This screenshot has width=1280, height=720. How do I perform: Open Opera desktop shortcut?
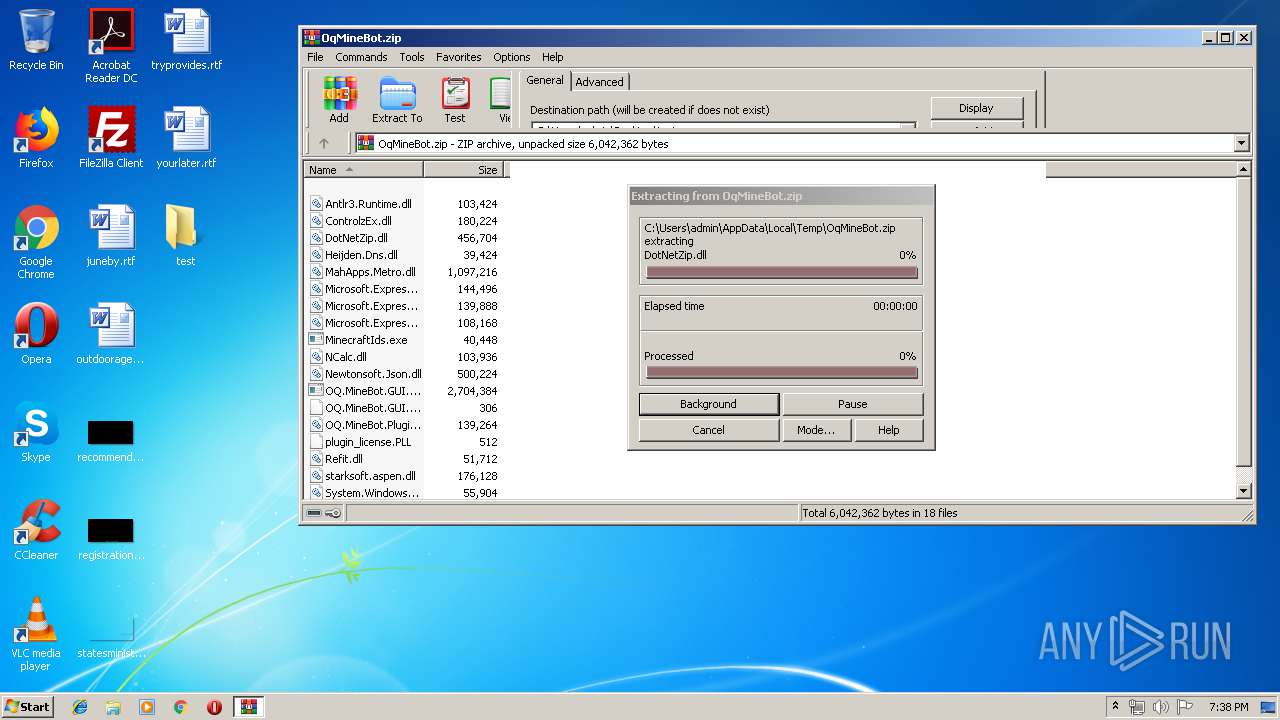(36, 334)
